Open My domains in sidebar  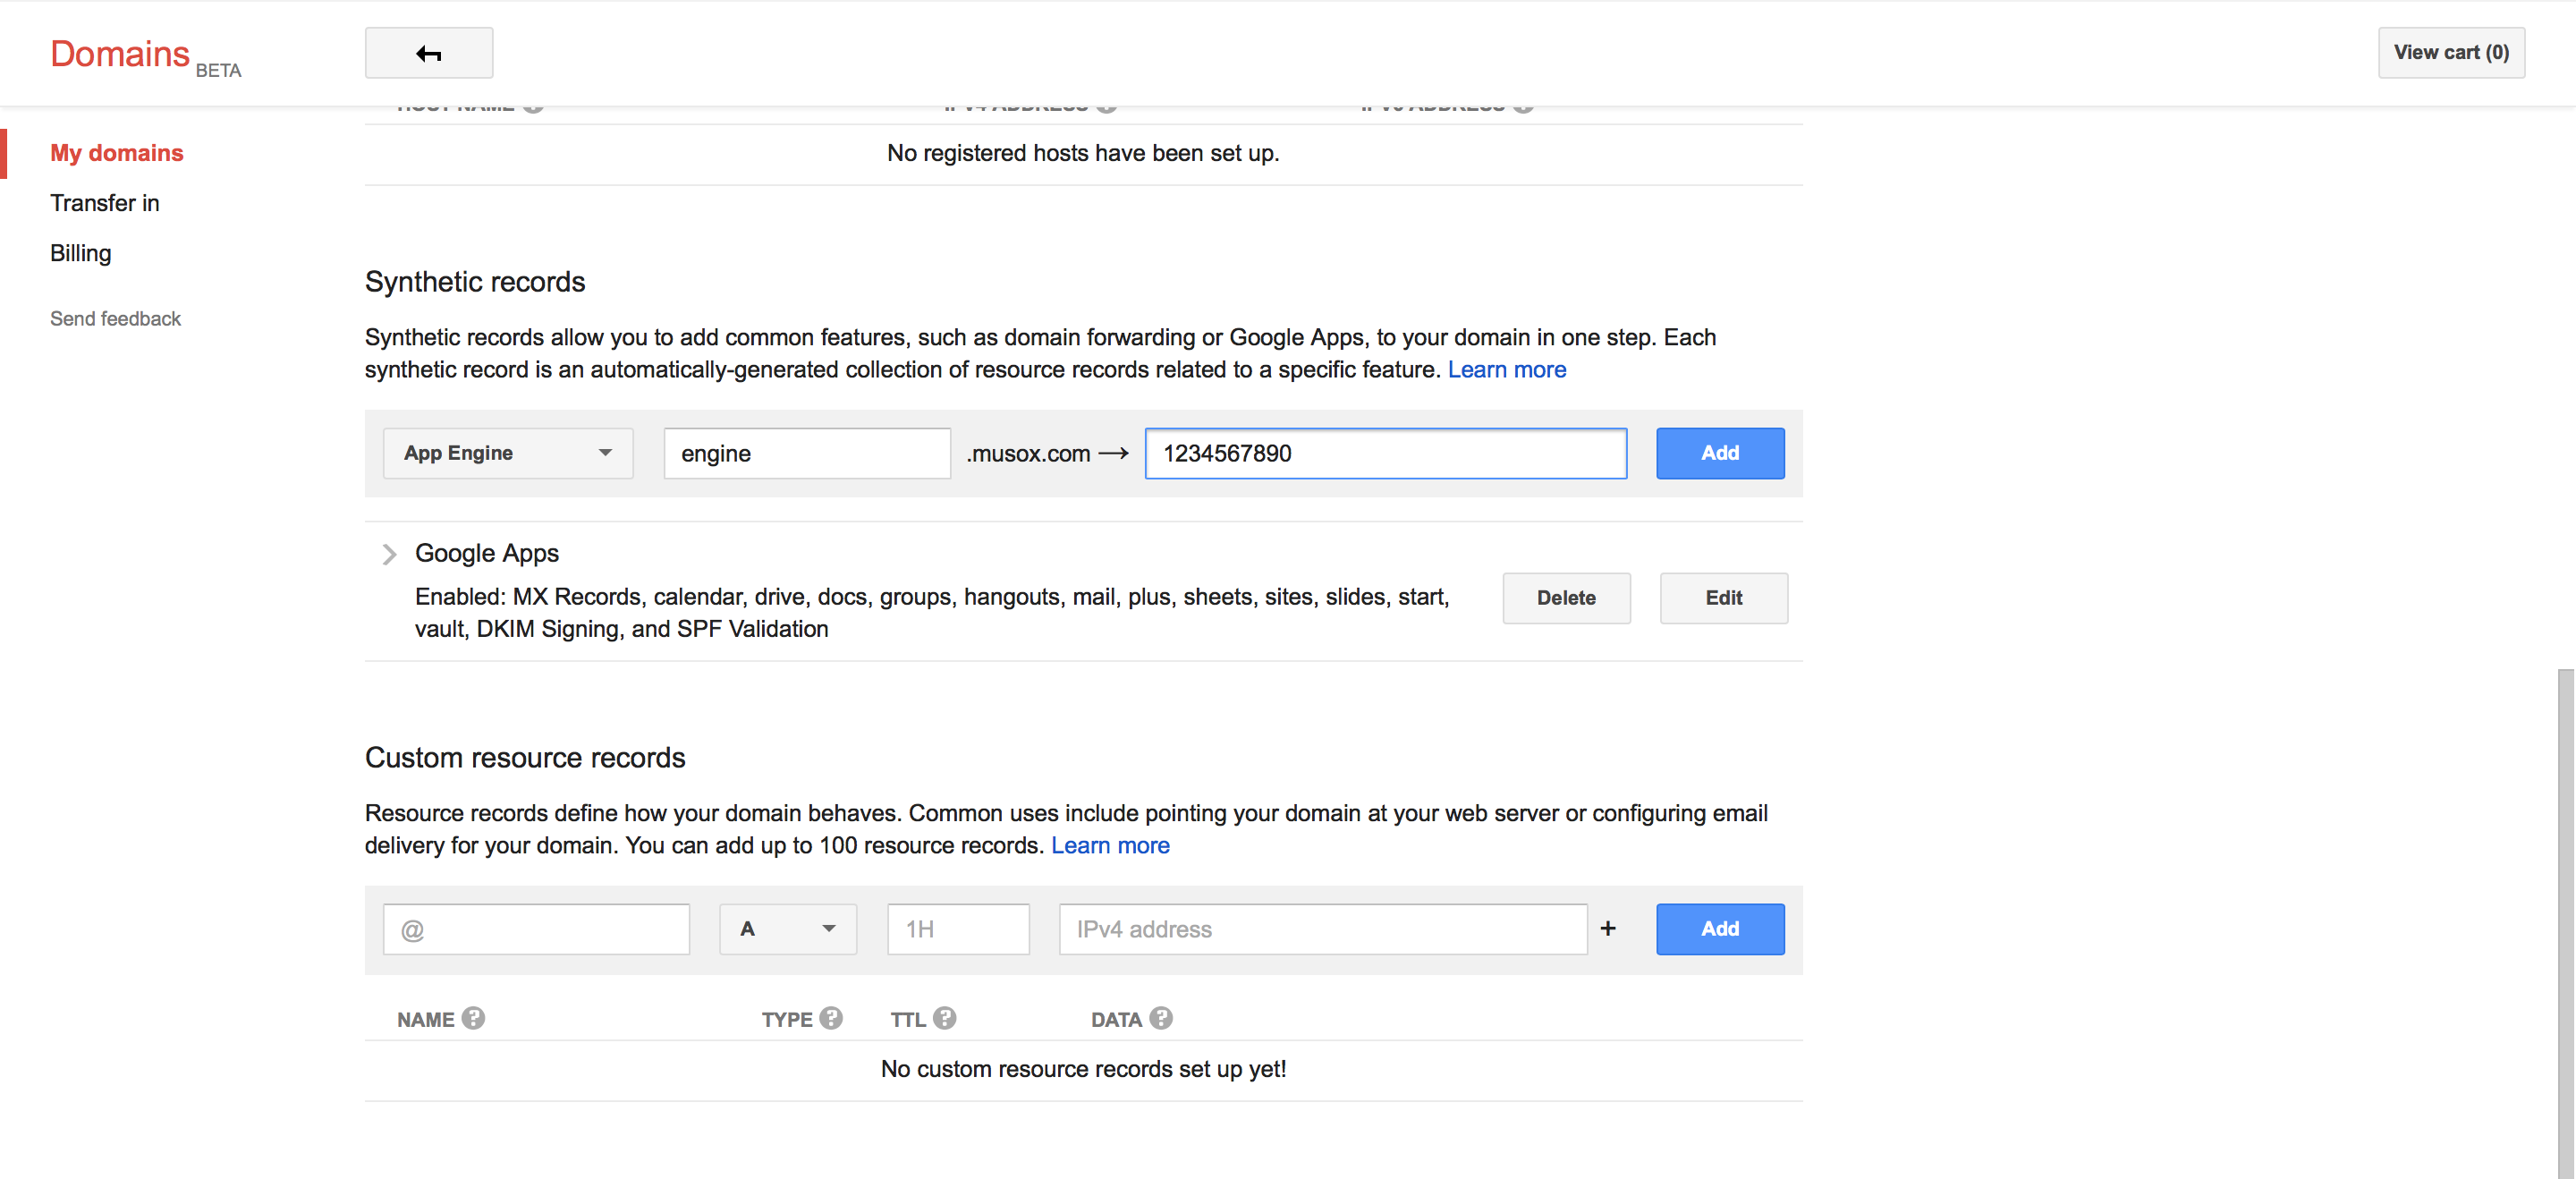point(117,153)
